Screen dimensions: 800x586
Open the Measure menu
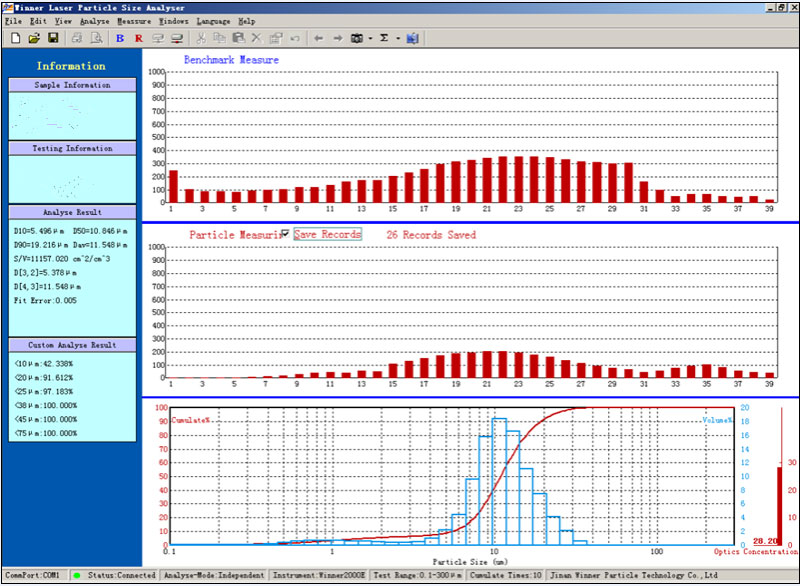(x=135, y=20)
